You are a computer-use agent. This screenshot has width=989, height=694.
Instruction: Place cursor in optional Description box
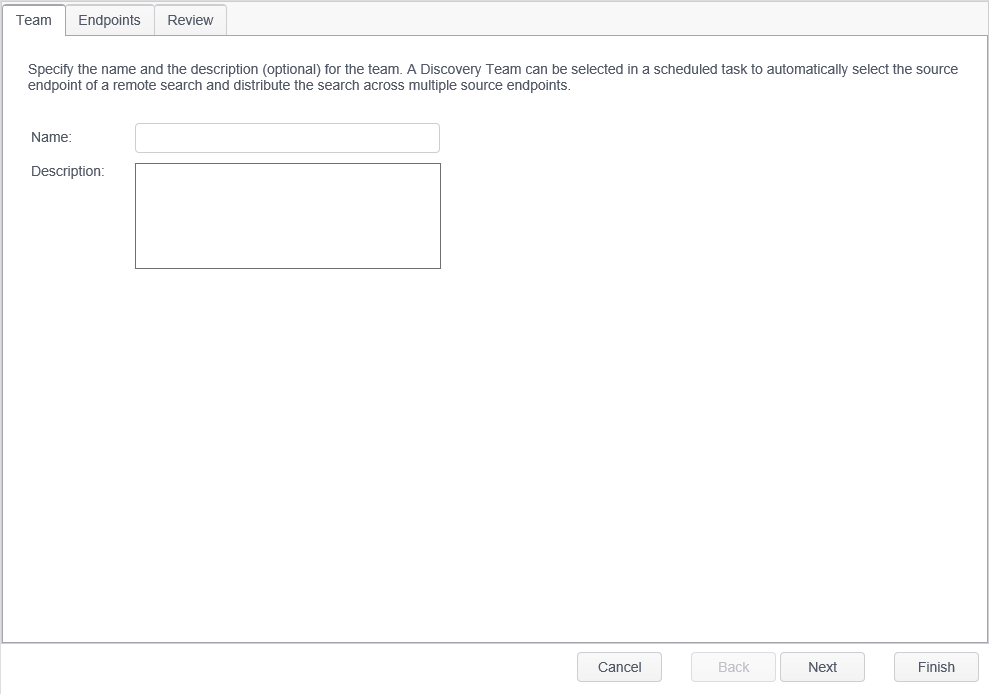pos(287,216)
